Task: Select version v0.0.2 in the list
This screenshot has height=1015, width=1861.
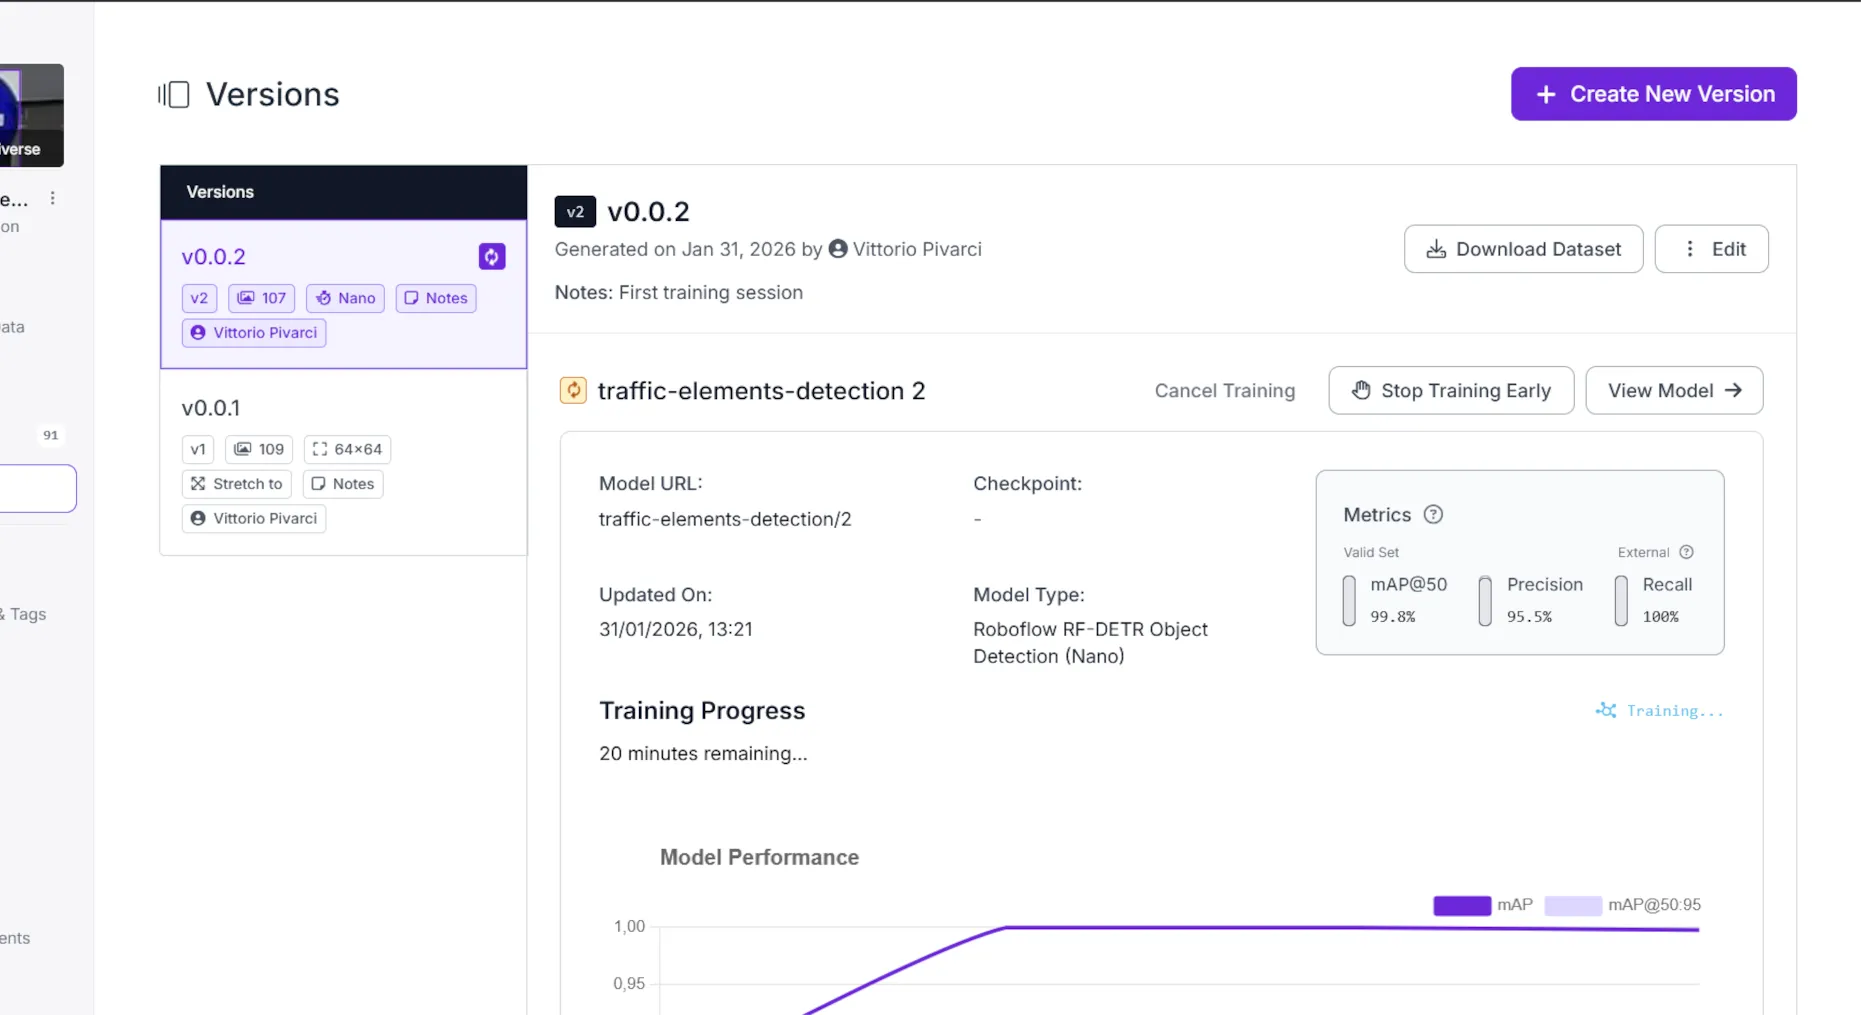Action: click(x=214, y=257)
